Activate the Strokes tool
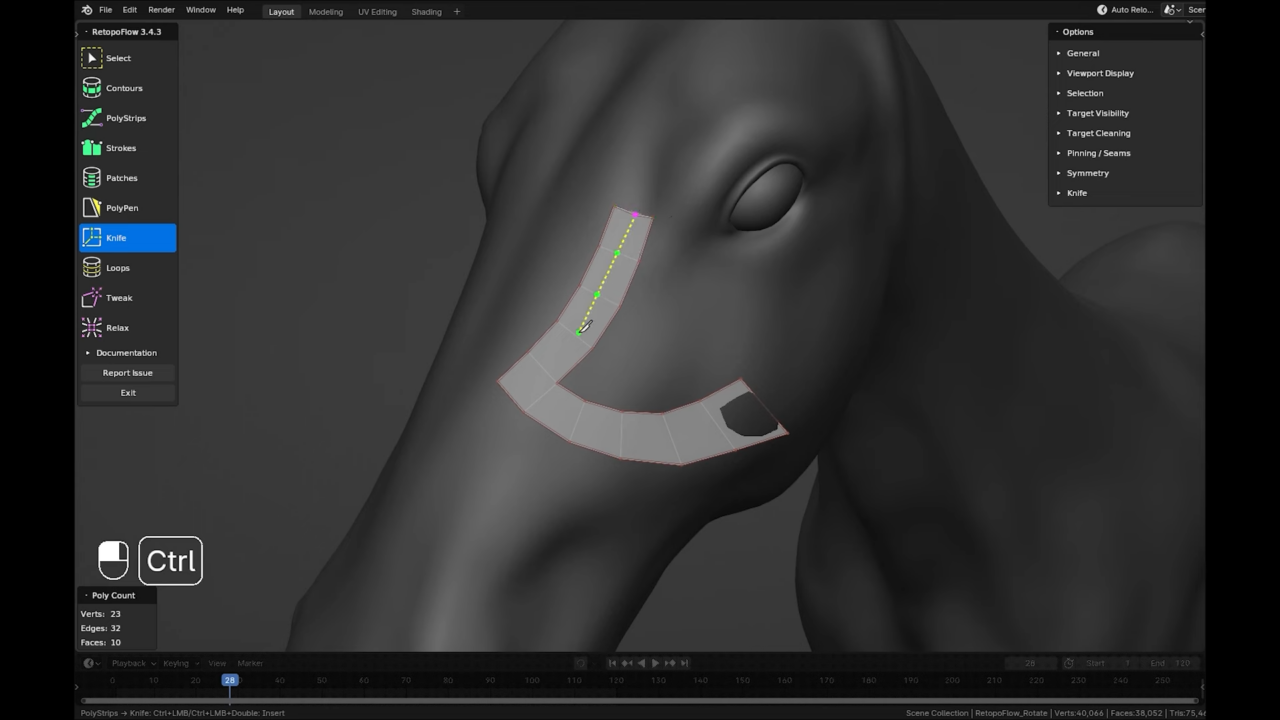Screen dimensions: 1280x720 tap(120, 148)
